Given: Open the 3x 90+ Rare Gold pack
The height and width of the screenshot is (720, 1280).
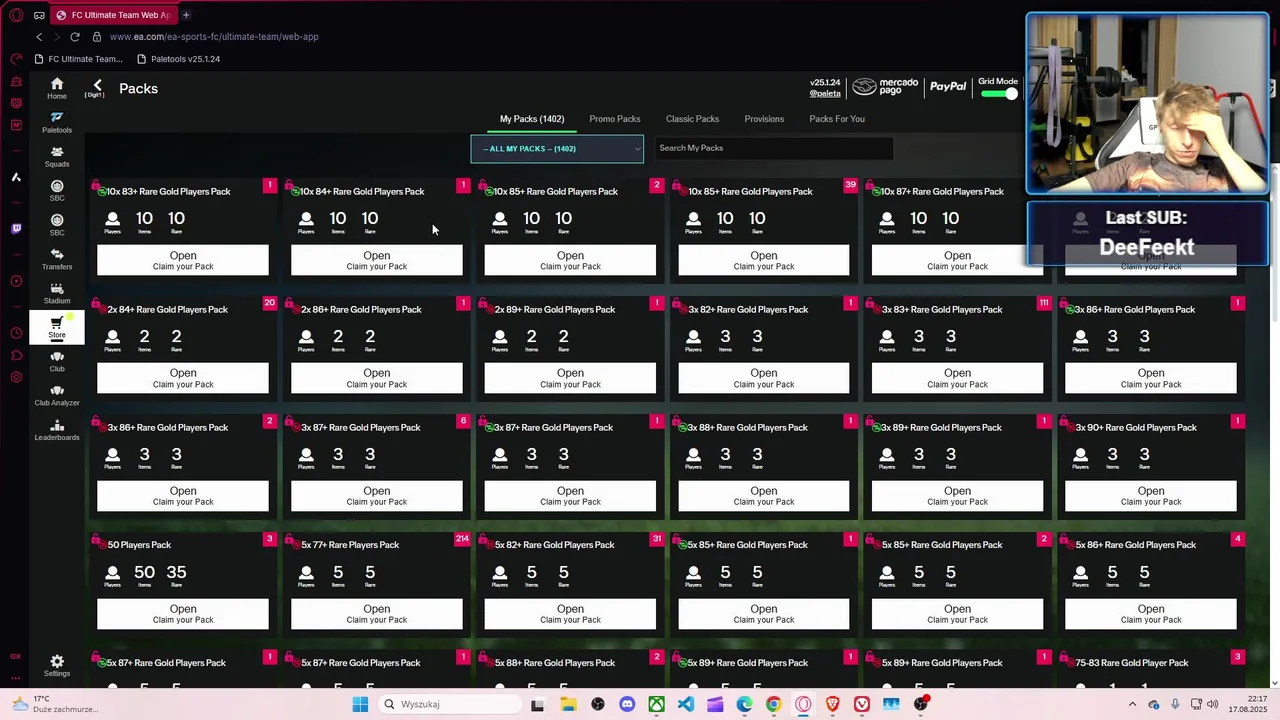Looking at the screenshot, I should (x=1151, y=496).
